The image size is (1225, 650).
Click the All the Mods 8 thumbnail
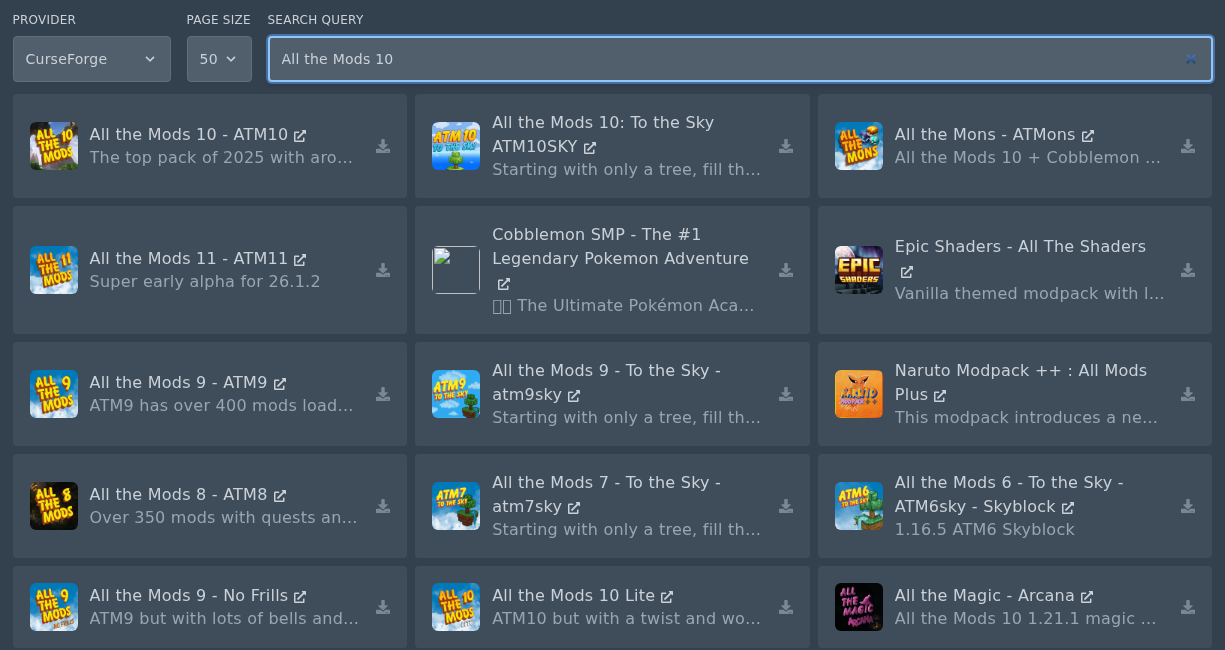click(x=54, y=506)
